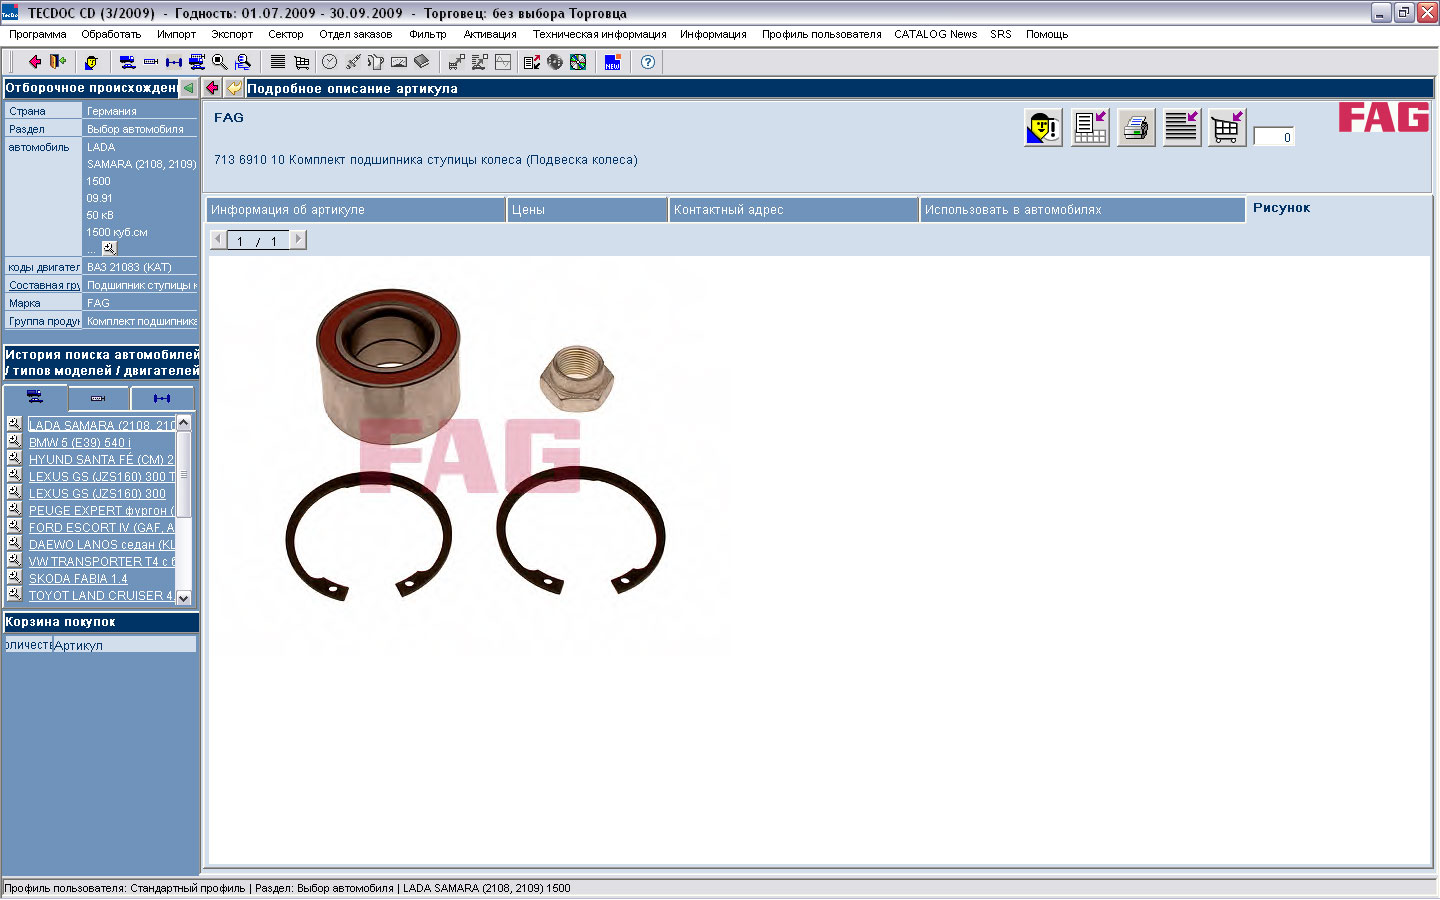Click the lines list icon beside printer
This screenshot has height=900, width=1440.
(x=1182, y=128)
